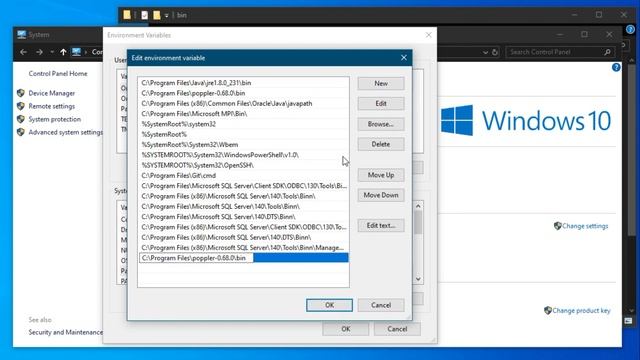Cancel the Edit environment variable dialog
This screenshot has height=360, width=640.
(x=381, y=305)
